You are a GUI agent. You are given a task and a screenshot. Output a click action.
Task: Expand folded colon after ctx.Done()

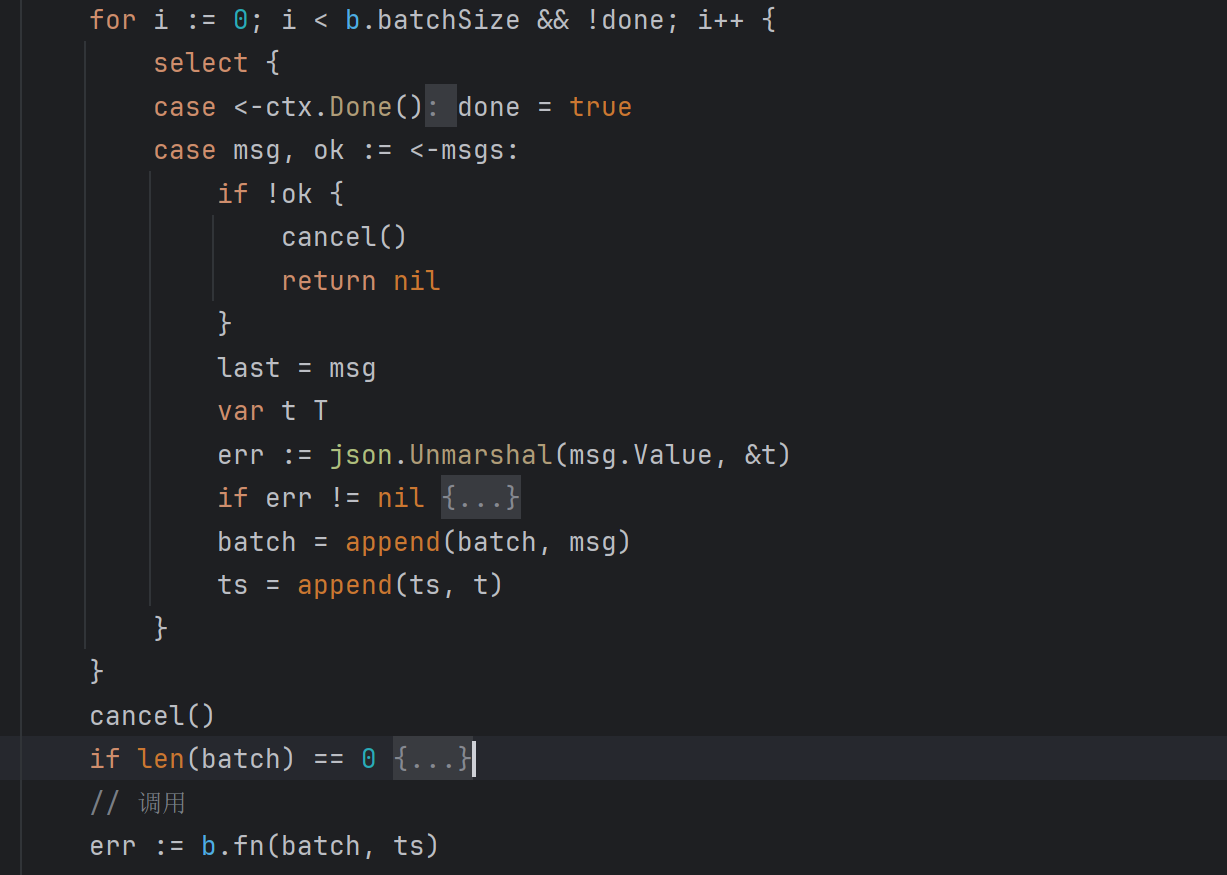tap(441, 106)
